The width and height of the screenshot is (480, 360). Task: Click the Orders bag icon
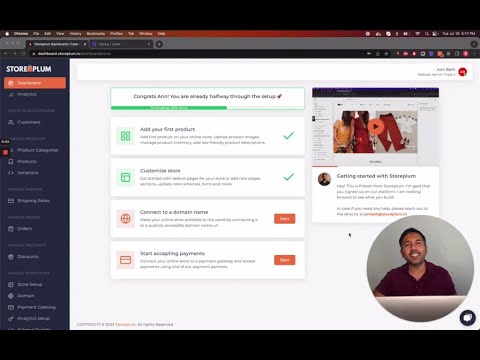coord(11,229)
